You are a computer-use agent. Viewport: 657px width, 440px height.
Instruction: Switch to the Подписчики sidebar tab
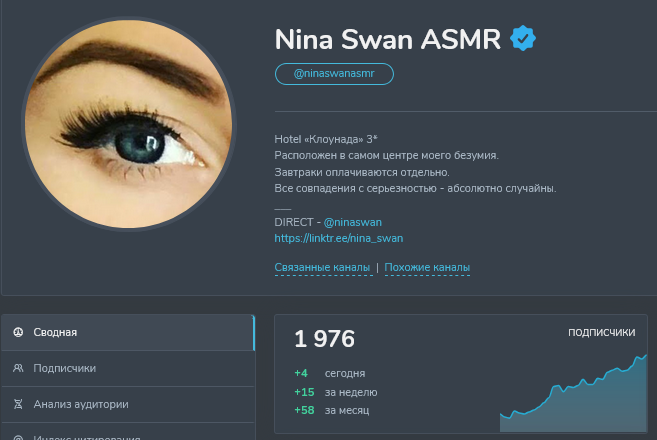pos(128,368)
